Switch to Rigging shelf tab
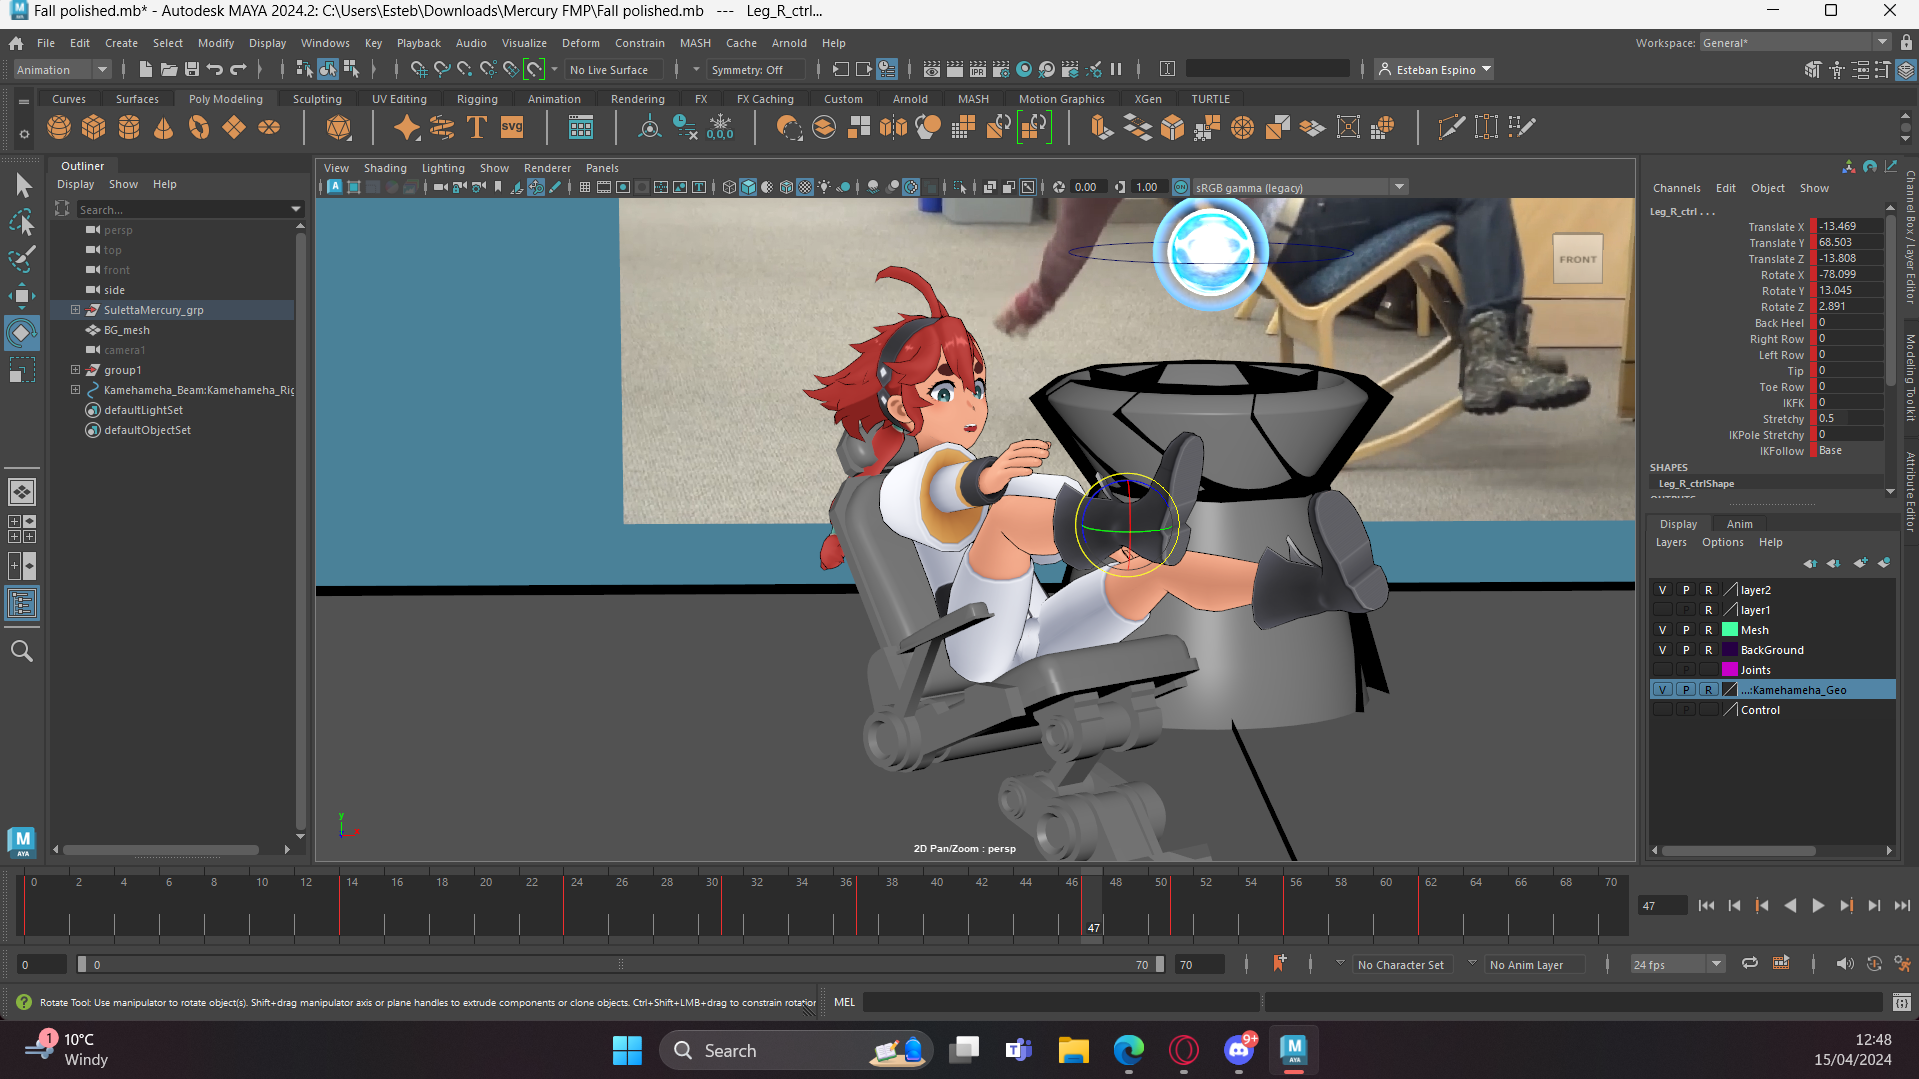 [477, 99]
